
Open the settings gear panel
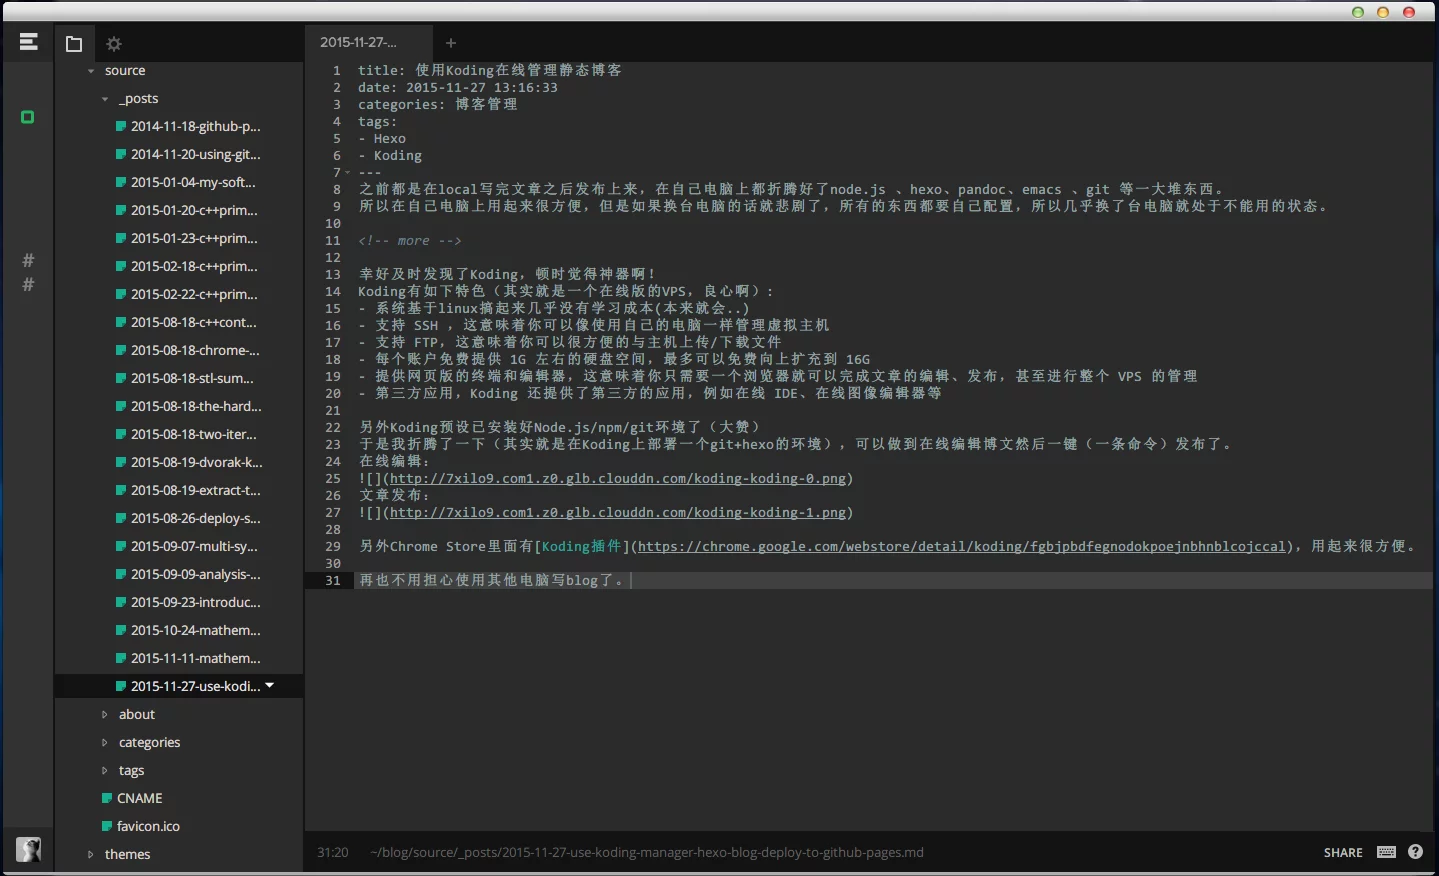pos(114,44)
